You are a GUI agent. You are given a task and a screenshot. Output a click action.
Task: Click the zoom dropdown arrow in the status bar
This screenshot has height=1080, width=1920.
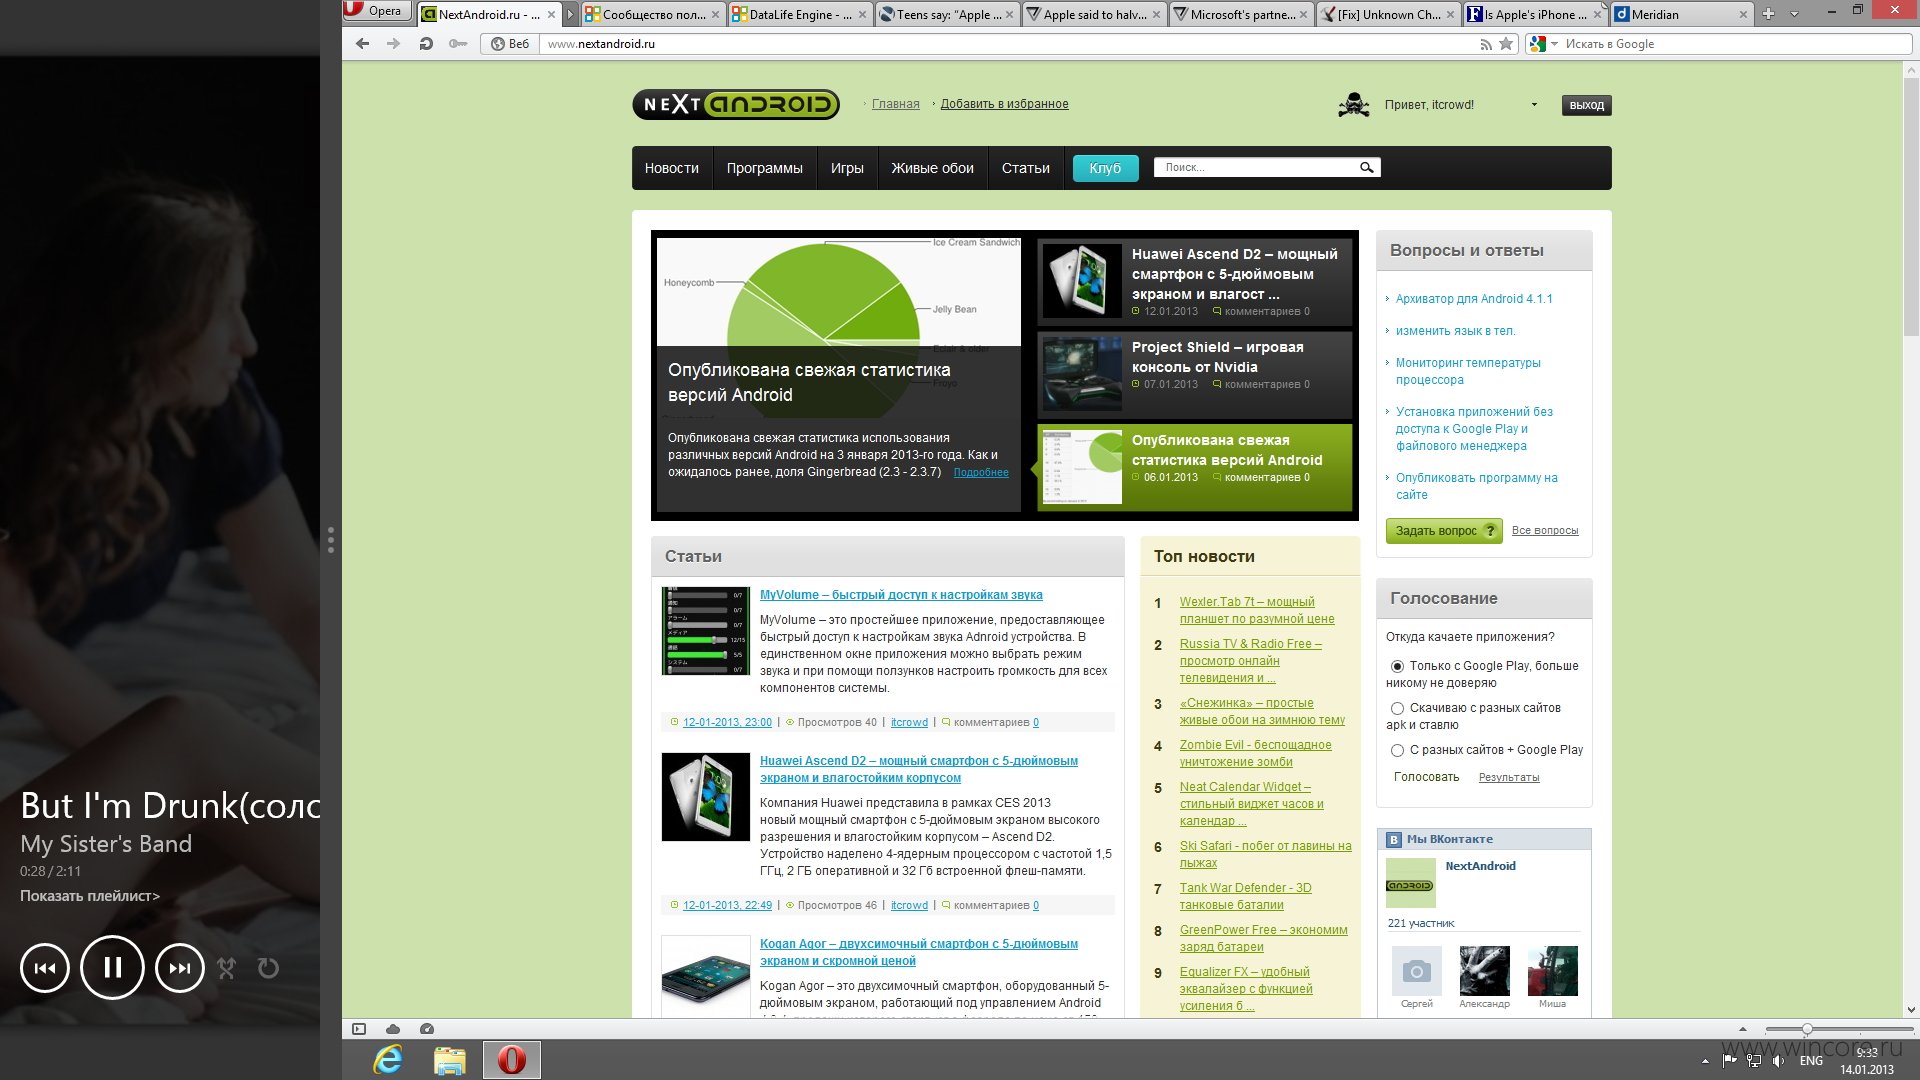click(x=1743, y=1029)
